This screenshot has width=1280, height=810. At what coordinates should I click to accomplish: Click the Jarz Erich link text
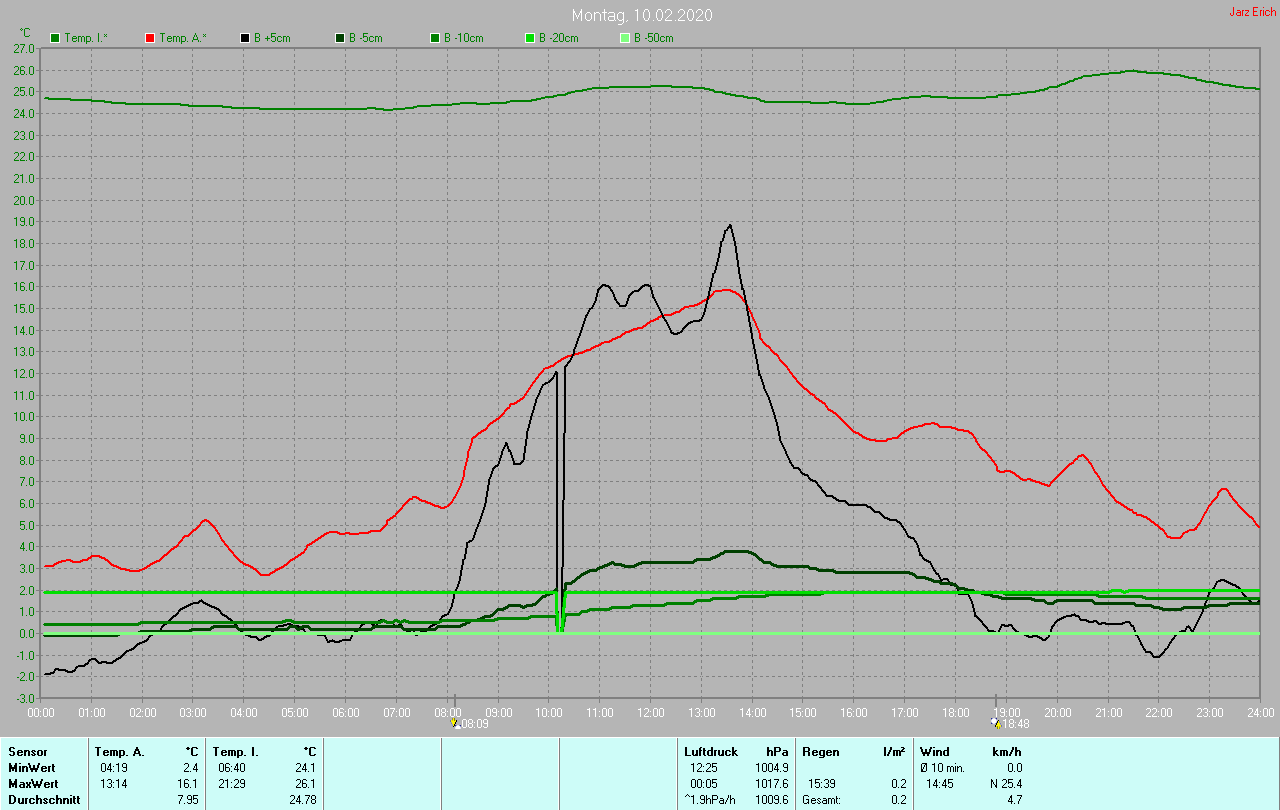click(1252, 12)
